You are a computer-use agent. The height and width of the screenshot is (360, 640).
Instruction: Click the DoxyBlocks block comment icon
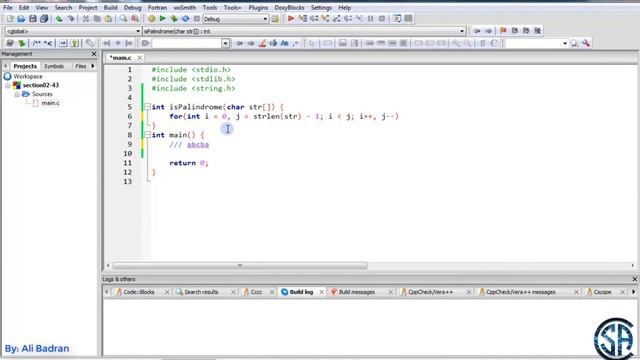click(37, 43)
